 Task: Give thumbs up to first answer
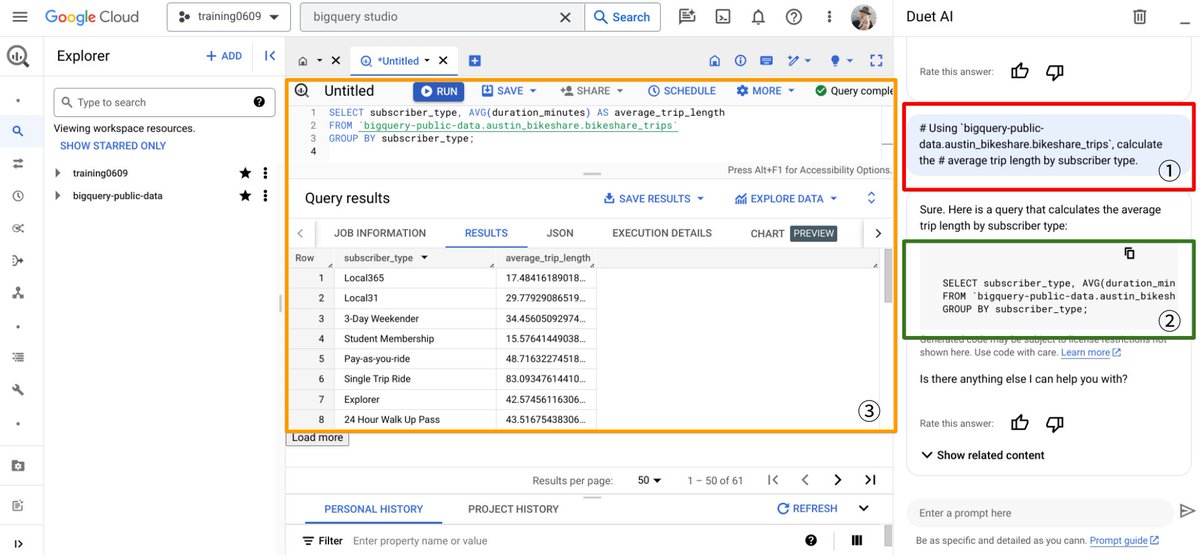click(x=1019, y=71)
